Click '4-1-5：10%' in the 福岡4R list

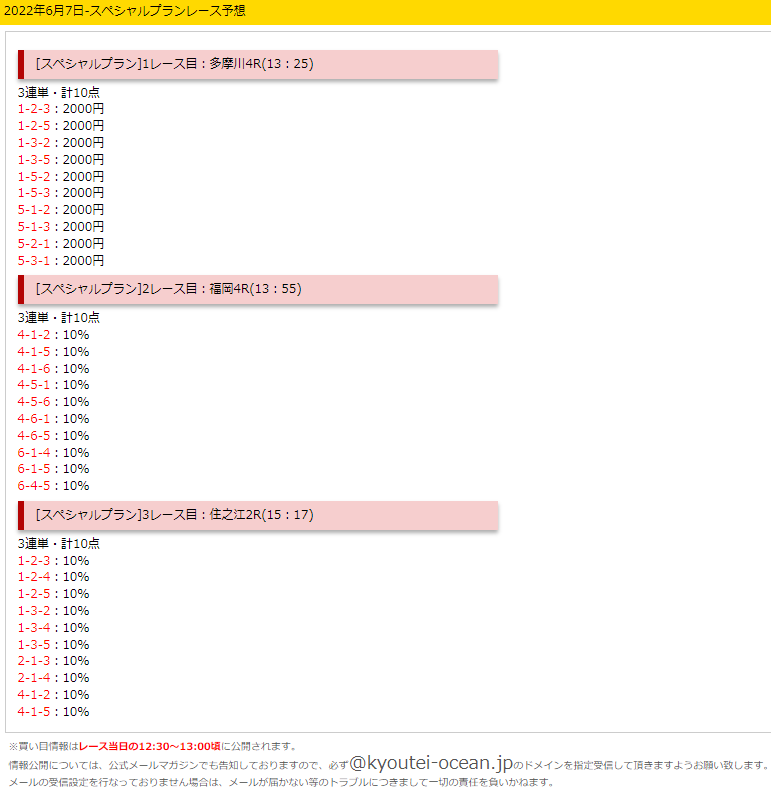click(x=54, y=351)
